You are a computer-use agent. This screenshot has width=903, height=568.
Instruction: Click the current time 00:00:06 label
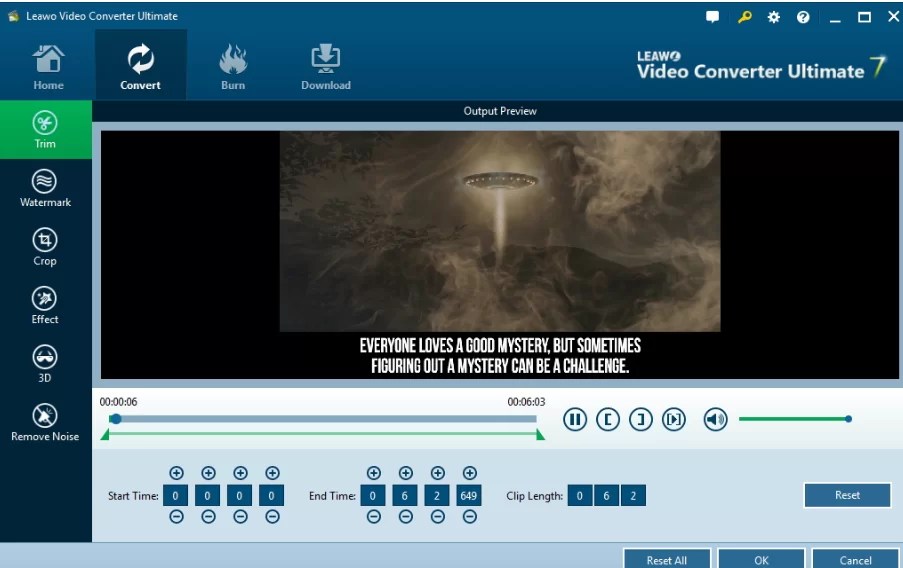(119, 402)
